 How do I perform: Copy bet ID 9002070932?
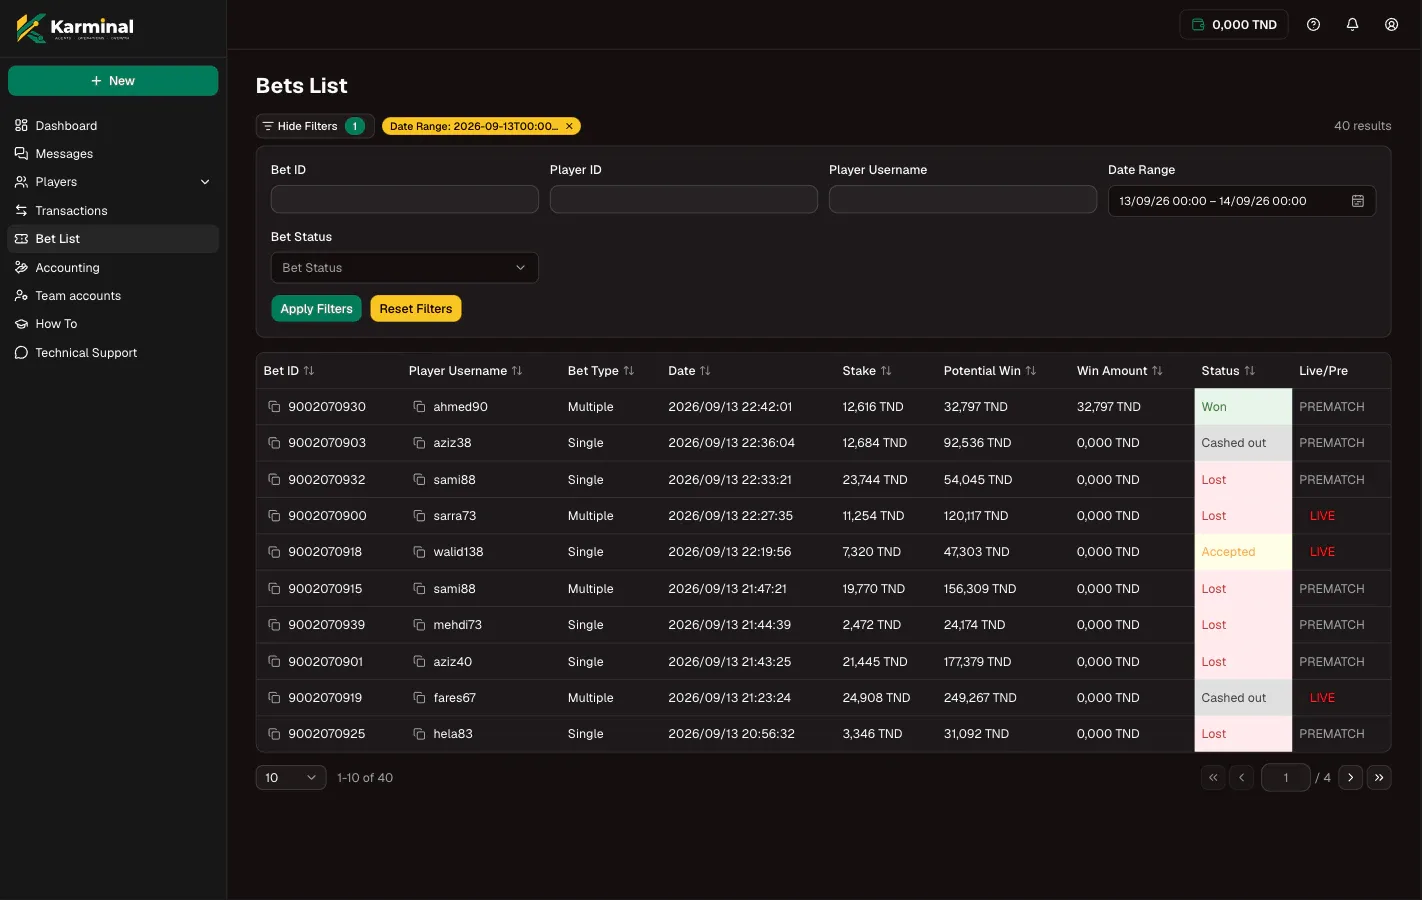(274, 480)
